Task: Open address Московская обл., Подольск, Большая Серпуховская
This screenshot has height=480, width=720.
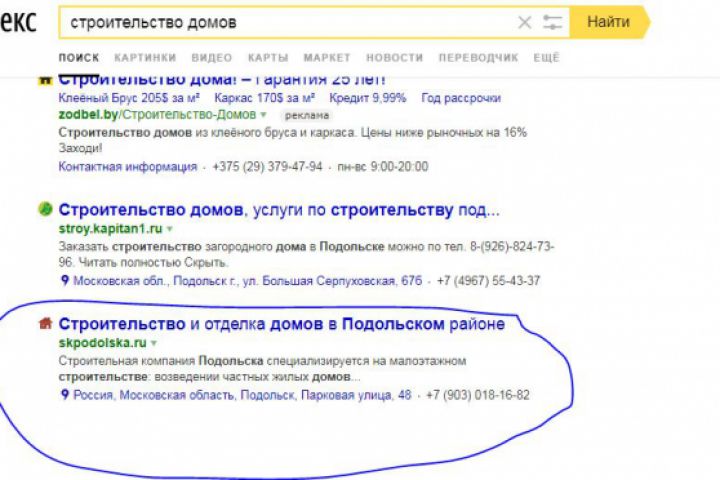Action: 248,281
